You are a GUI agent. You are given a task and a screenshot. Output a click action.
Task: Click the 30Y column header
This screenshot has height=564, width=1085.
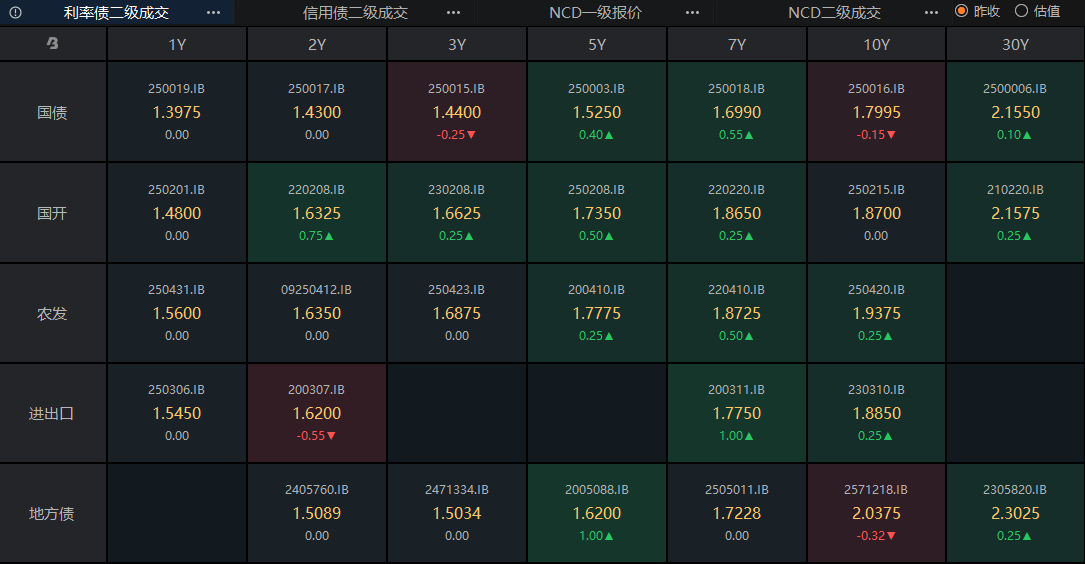pyautogui.click(x=1016, y=44)
